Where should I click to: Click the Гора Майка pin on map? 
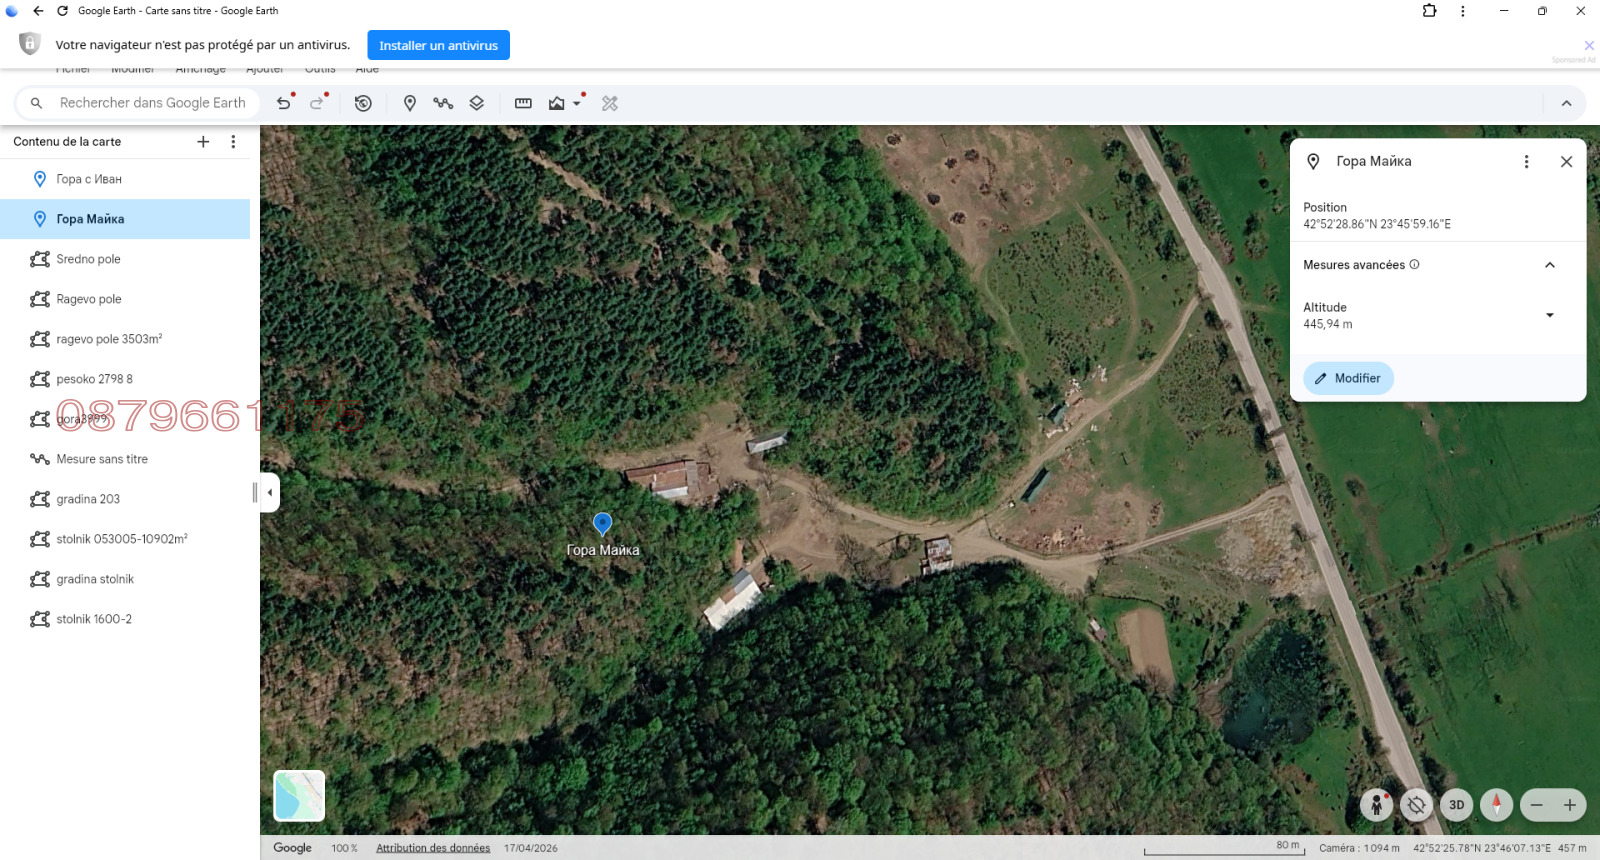pyautogui.click(x=602, y=523)
